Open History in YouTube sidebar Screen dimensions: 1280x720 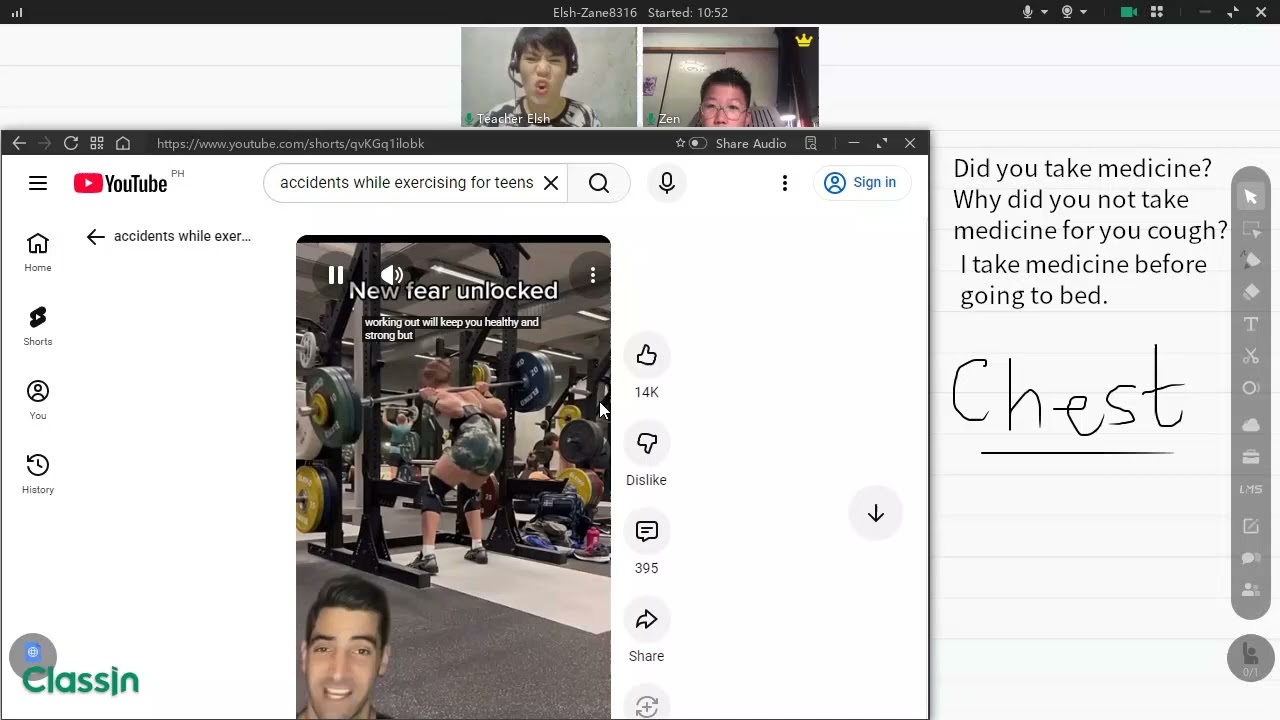coord(38,473)
